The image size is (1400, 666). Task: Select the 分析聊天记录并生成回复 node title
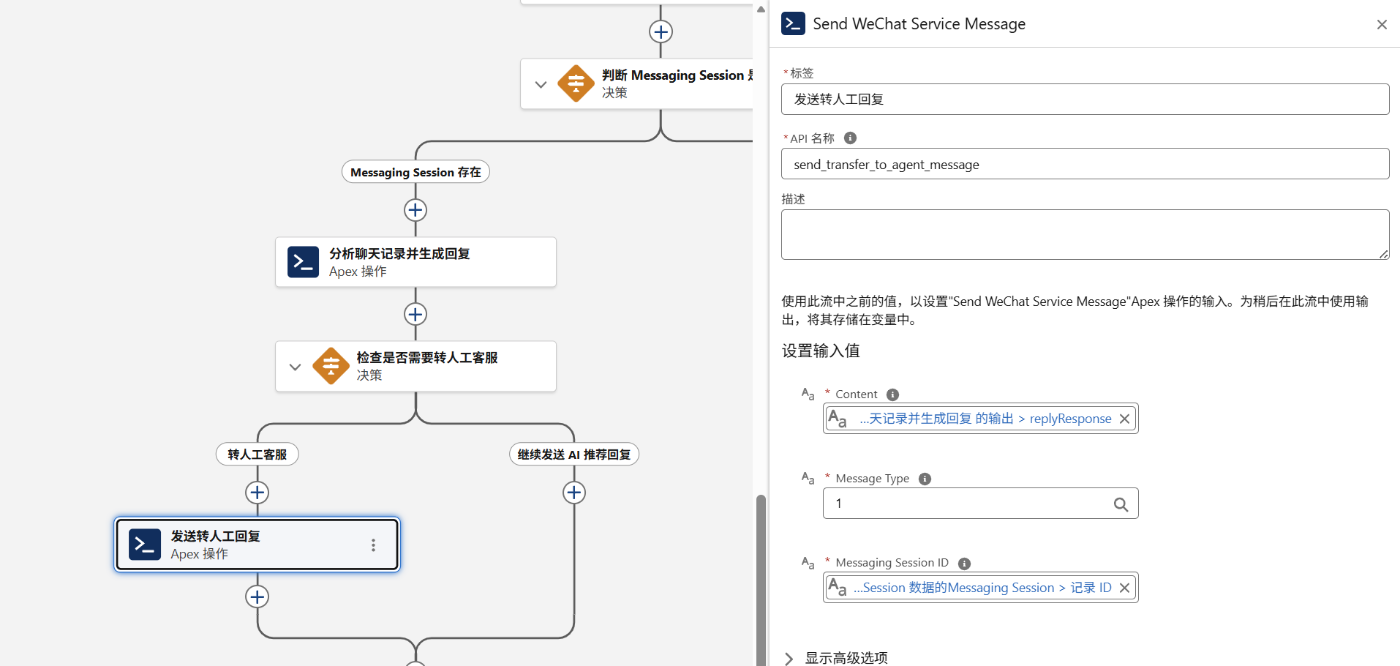pos(399,253)
